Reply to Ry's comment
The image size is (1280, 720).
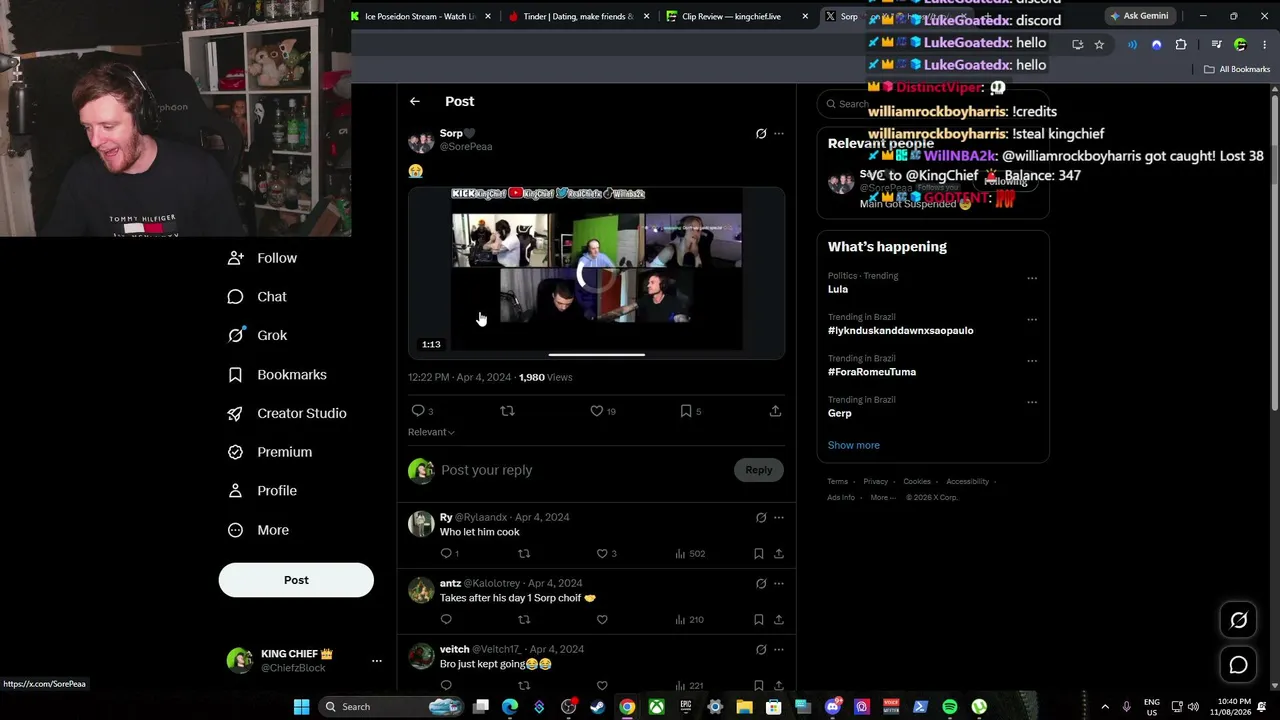coord(446,554)
